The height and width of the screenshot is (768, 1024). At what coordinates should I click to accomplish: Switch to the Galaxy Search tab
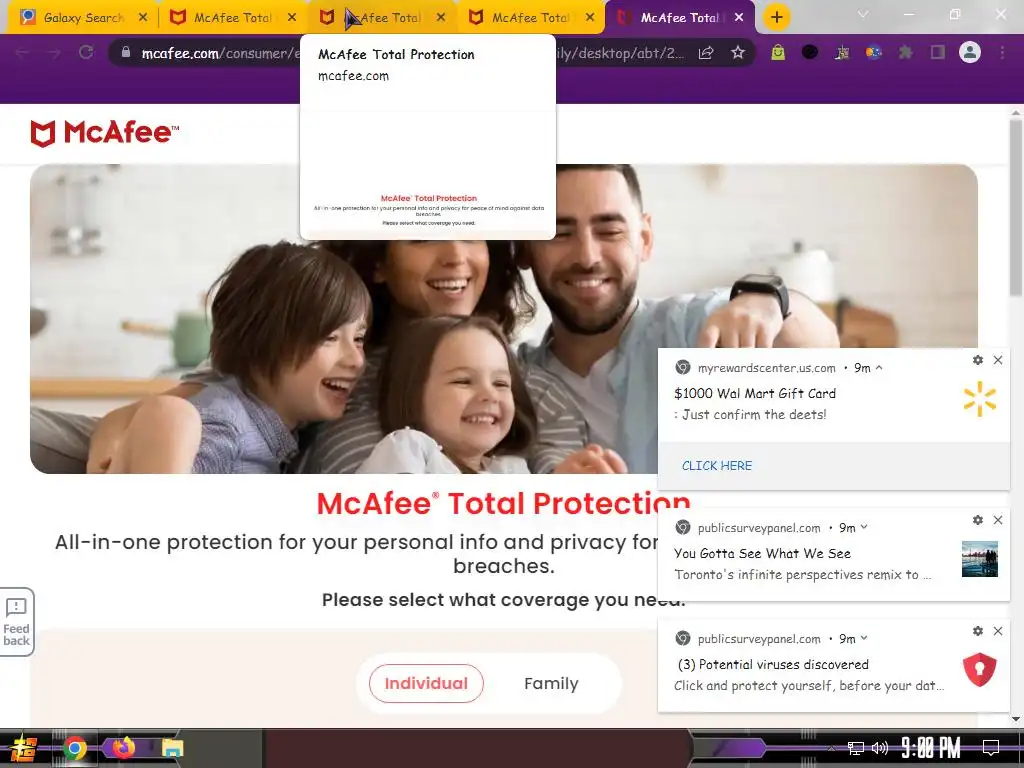click(84, 18)
